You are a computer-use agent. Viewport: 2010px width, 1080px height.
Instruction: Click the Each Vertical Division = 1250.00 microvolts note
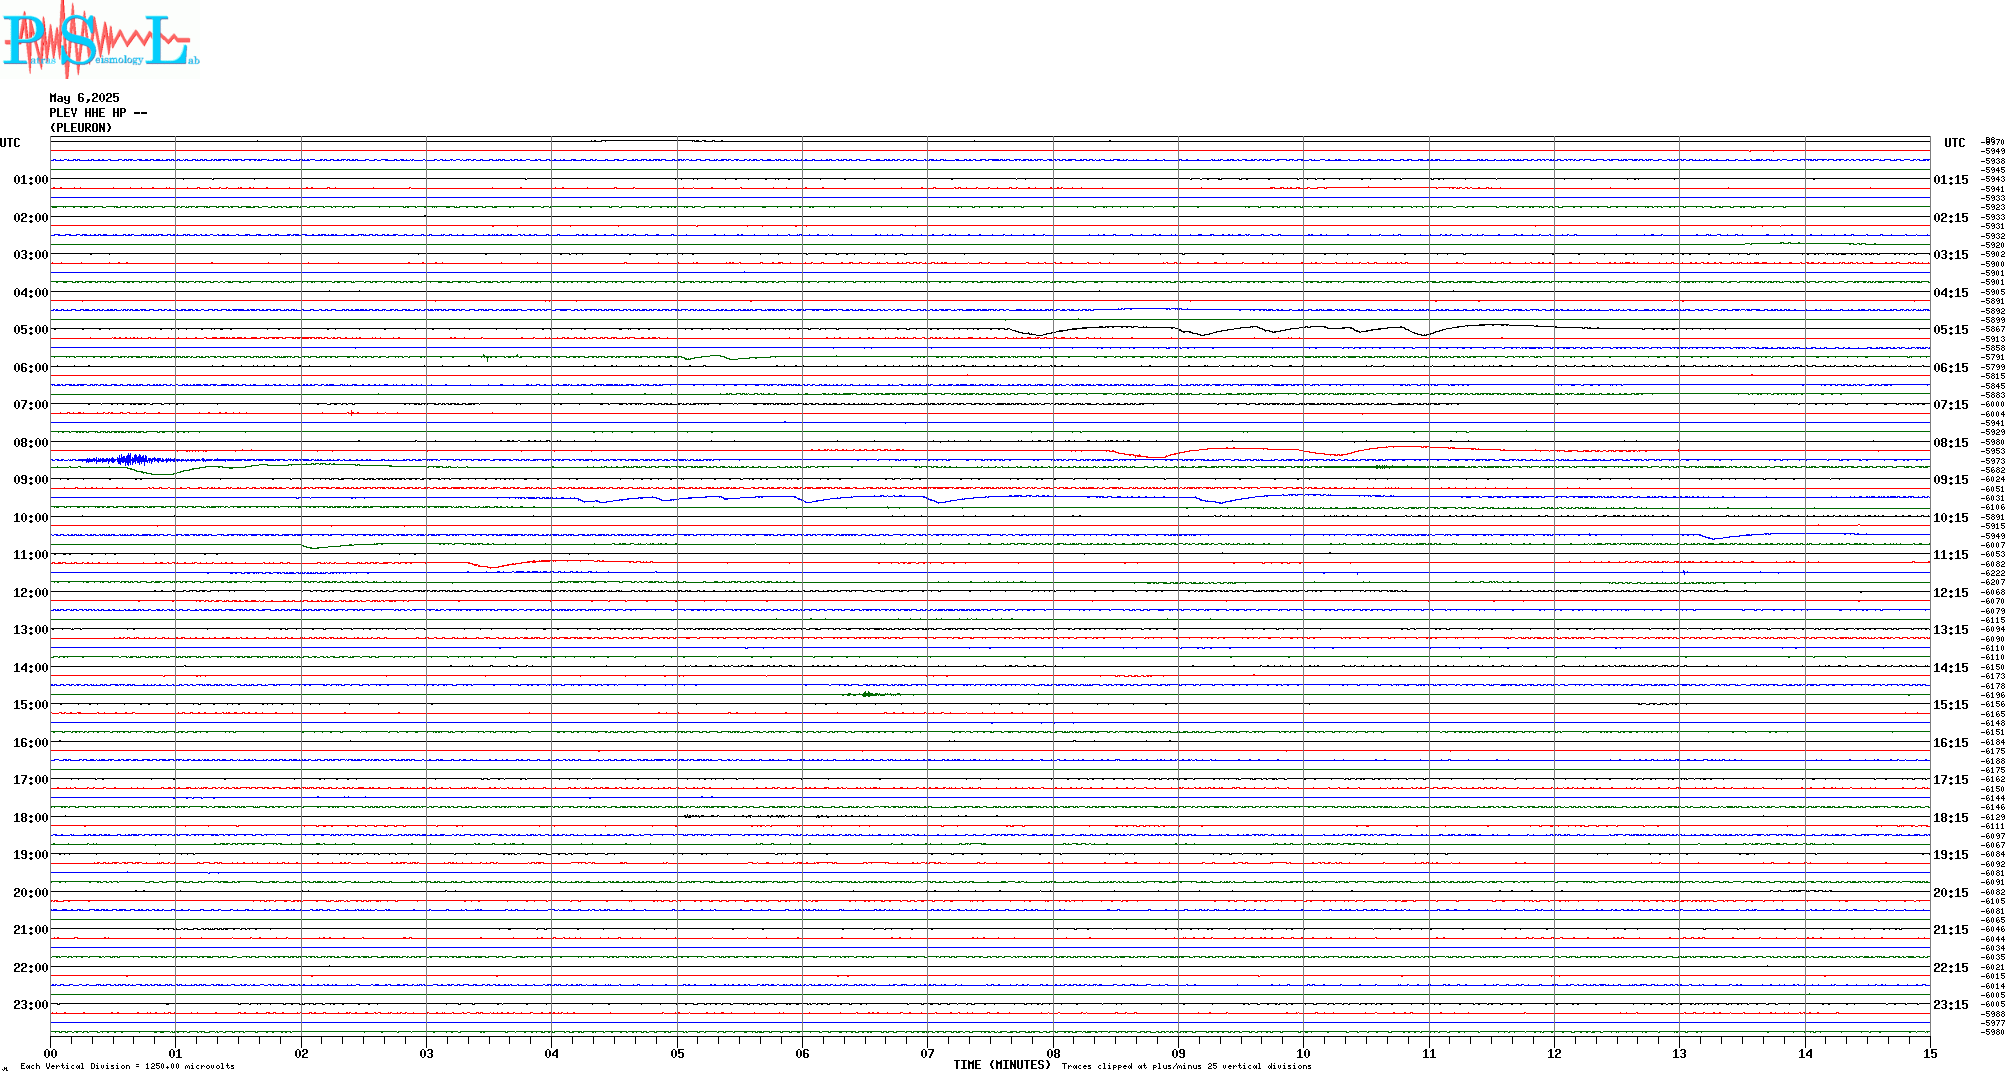[x=127, y=1066]
